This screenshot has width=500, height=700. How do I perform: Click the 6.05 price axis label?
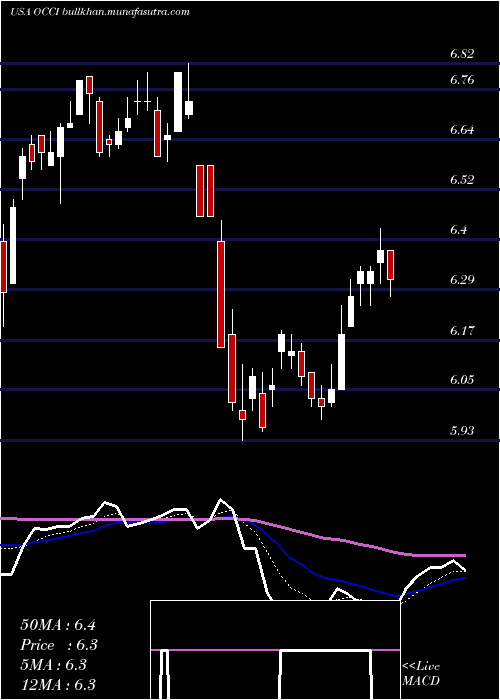(462, 380)
